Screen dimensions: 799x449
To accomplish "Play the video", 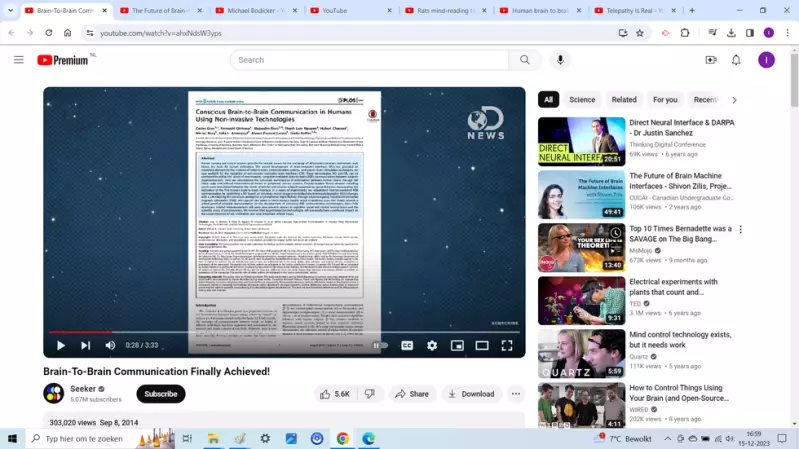I will [x=61, y=346].
